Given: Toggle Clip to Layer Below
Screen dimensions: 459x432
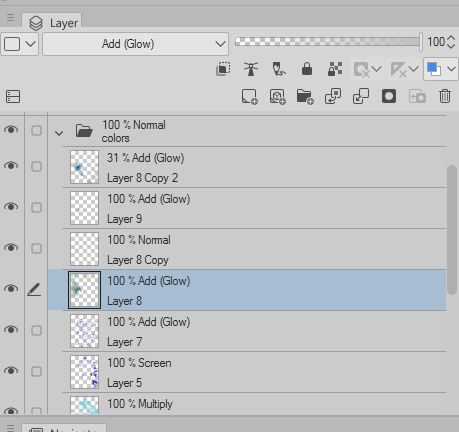Looking at the screenshot, I should (223, 69).
